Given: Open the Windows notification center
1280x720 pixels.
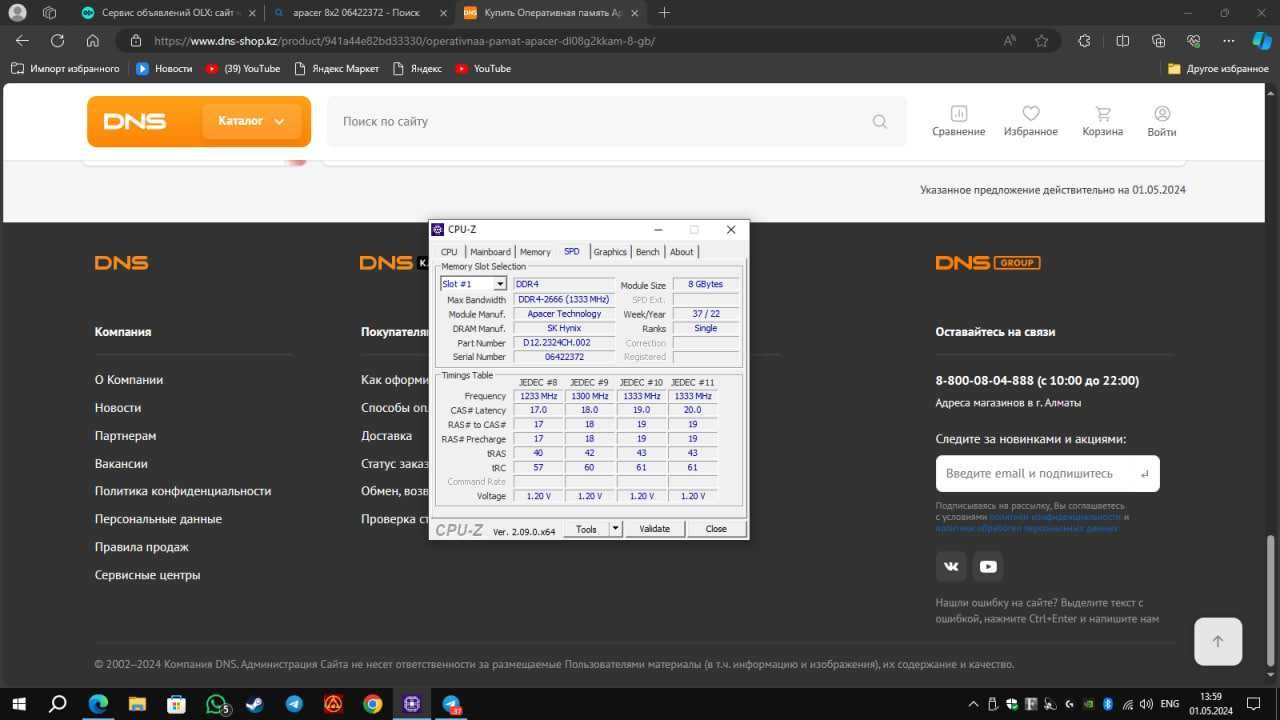Looking at the screenshot, I should (x=1253, y=704).
